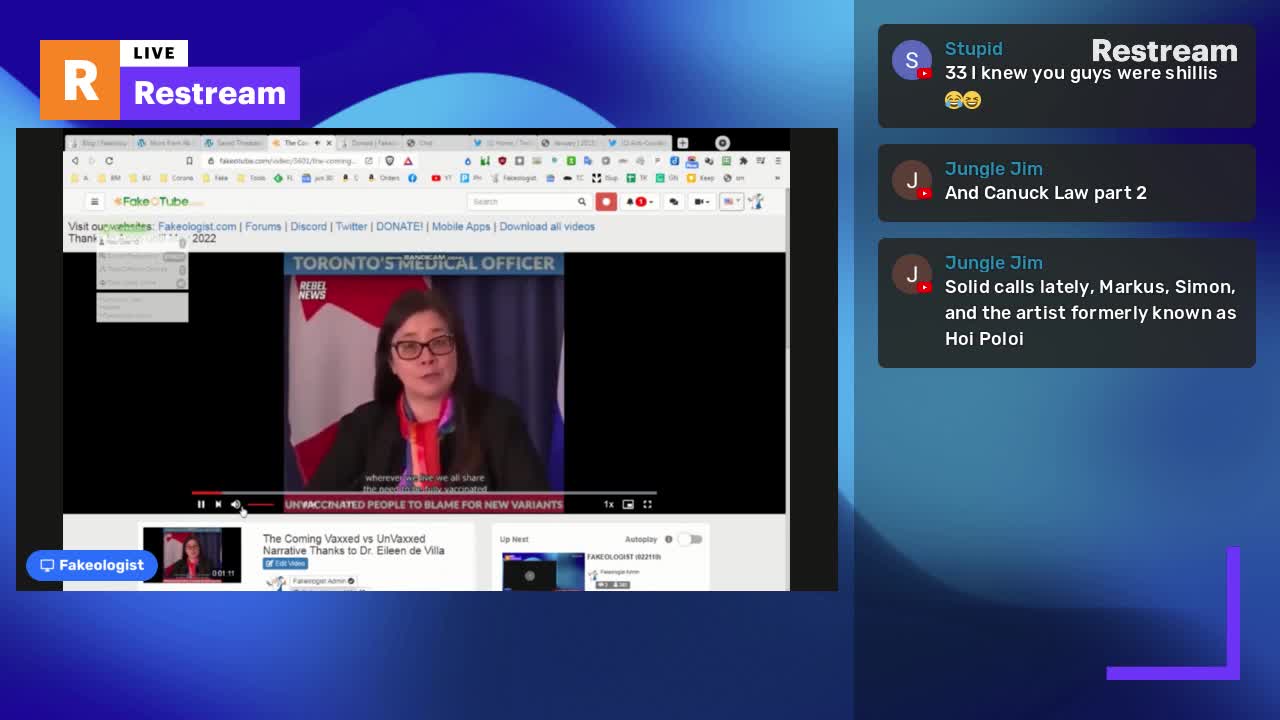Open the Discord link

click(x=308, y=226)
